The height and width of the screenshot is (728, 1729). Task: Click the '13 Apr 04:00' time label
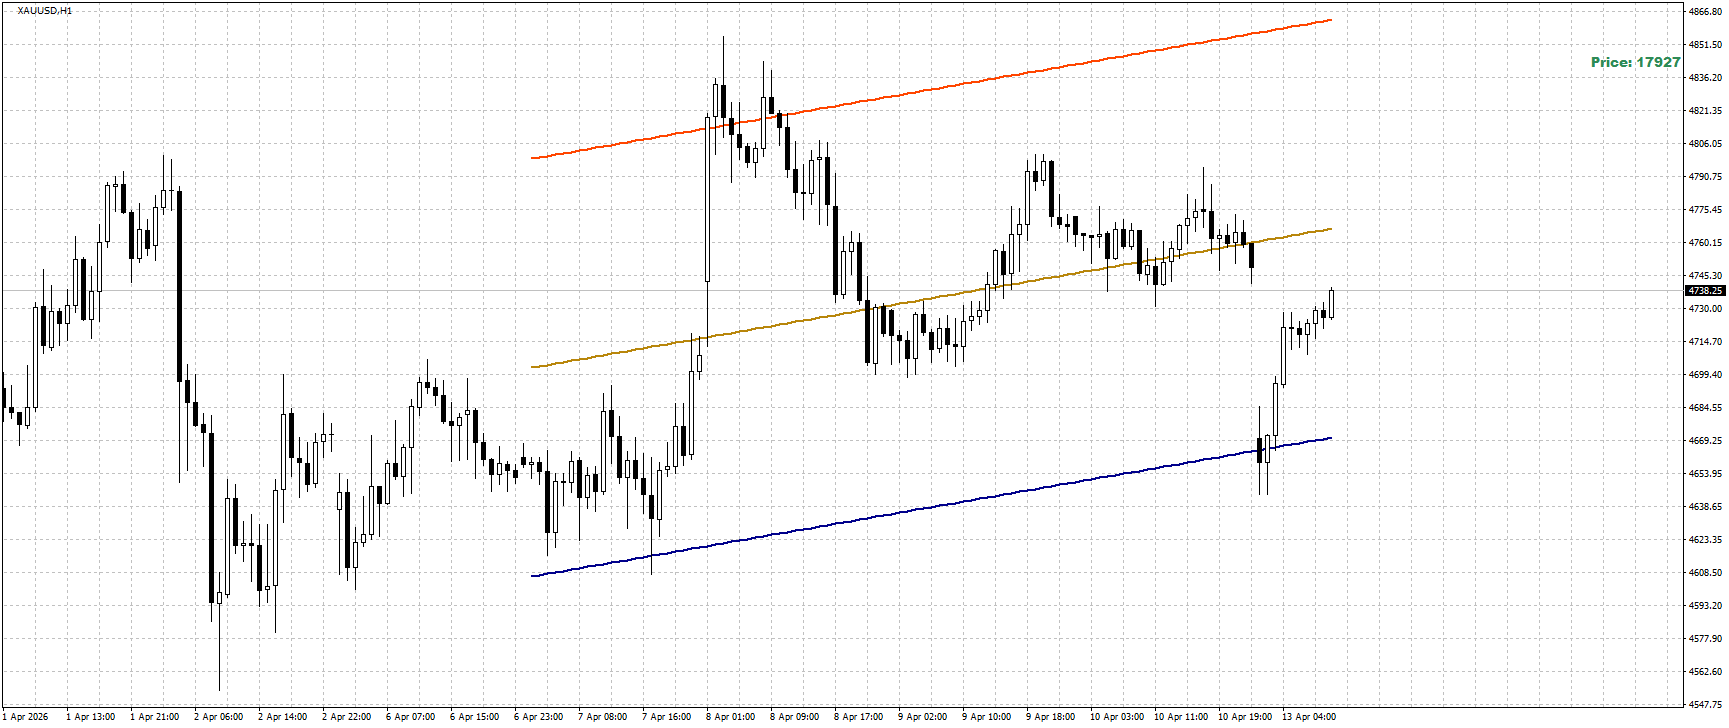tap(1309, 717)
